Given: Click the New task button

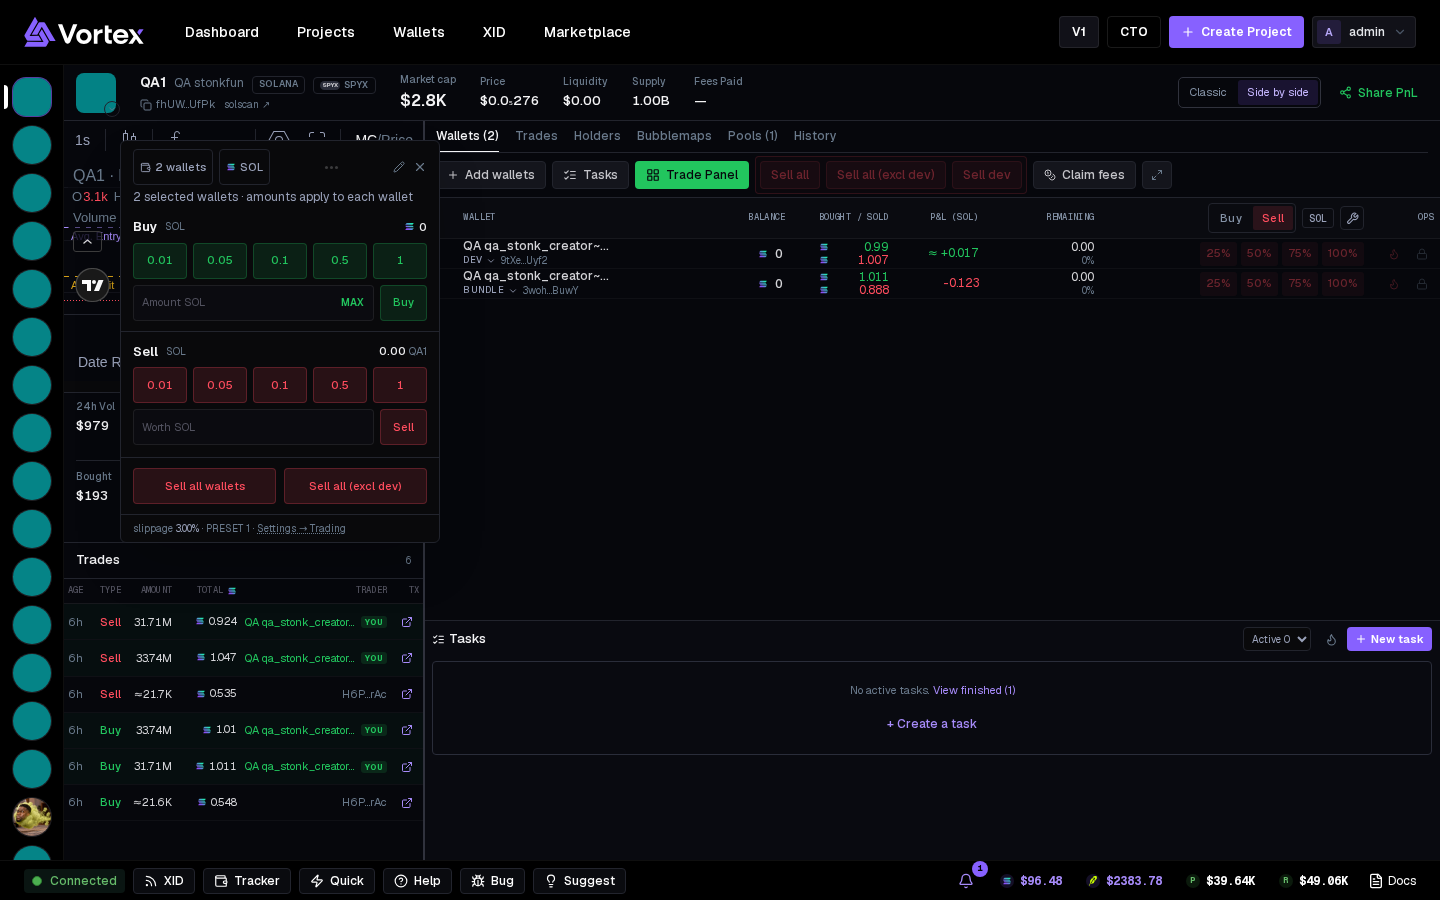Looking at the screenshot, I should 1389,639.
